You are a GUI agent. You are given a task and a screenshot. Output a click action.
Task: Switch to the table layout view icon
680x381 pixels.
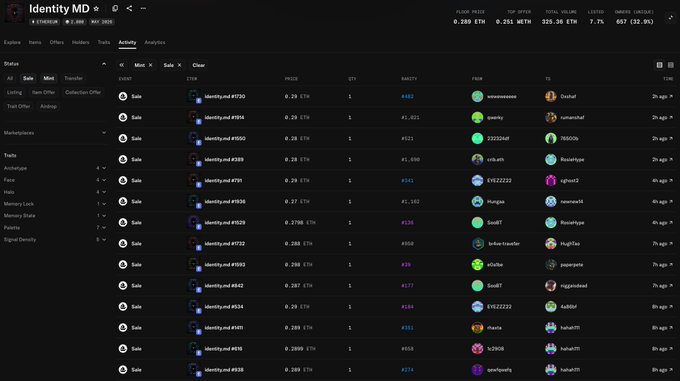click(x=660, y=65)
